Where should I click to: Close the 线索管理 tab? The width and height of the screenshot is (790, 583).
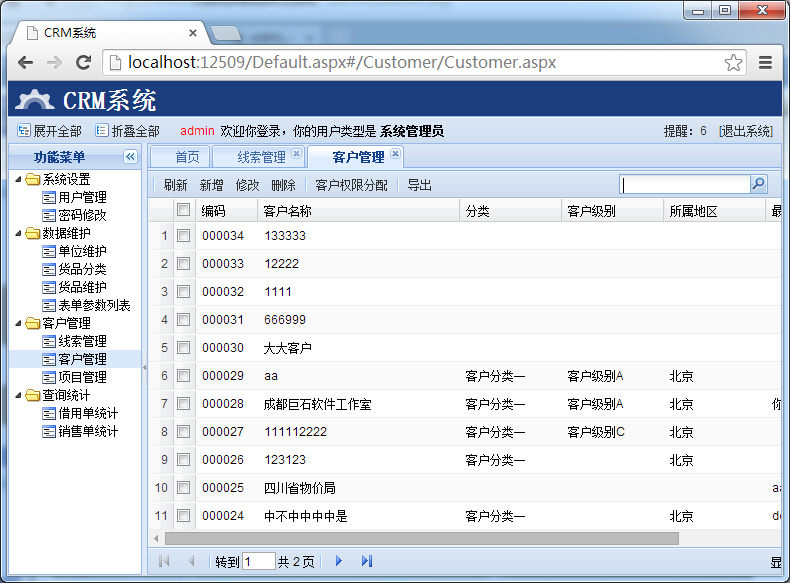pos(296,154)
